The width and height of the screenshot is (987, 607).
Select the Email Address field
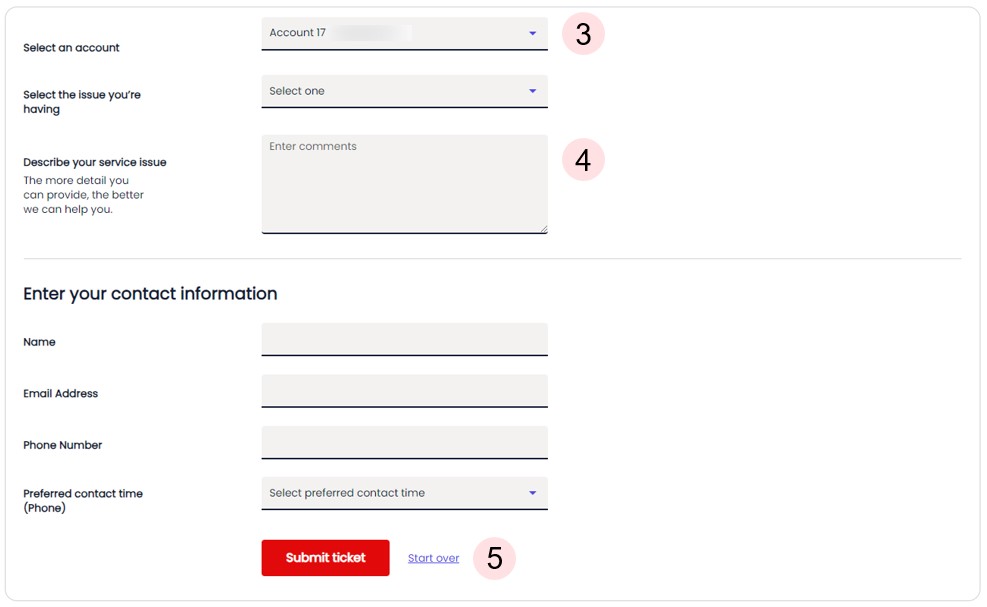click(404, 391)
